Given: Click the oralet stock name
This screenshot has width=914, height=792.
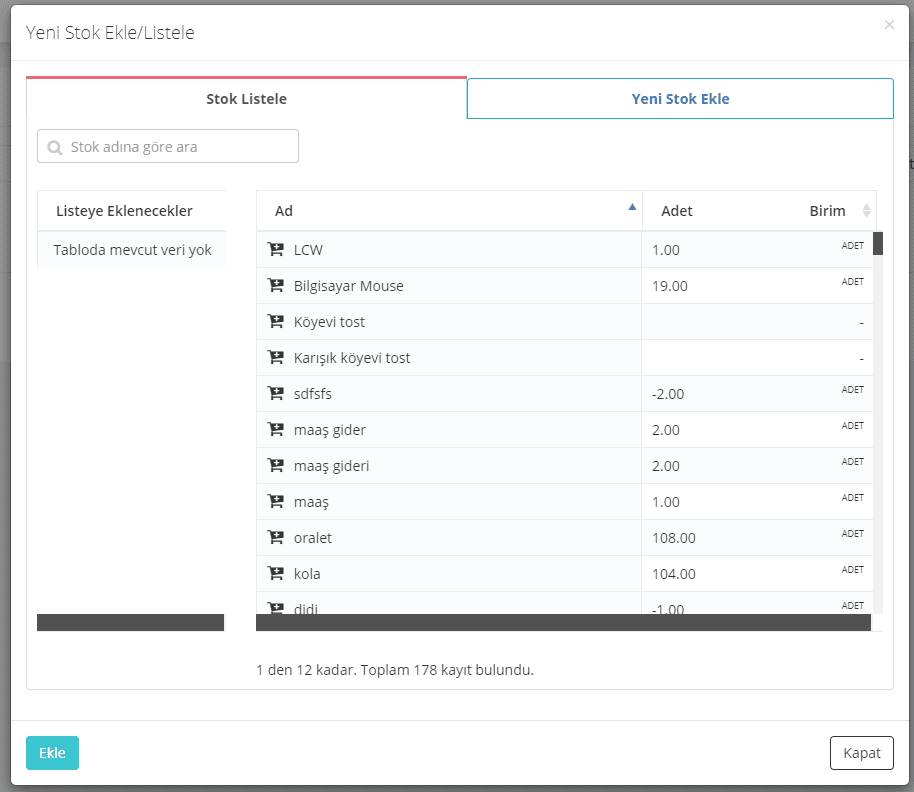Looking at the screenshot, I should tap(312, 538).
